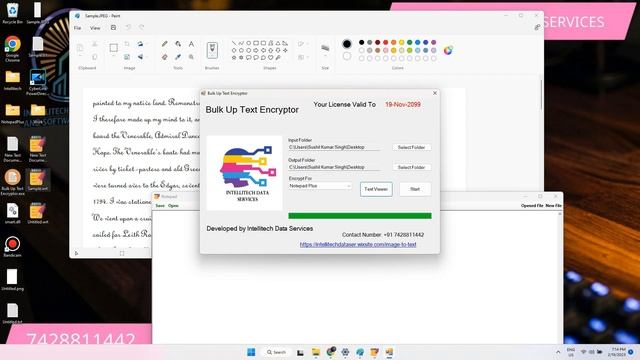640x360 pixels.
Task: Click Select Folder for Output Folder
Action: tap(411, 167)
